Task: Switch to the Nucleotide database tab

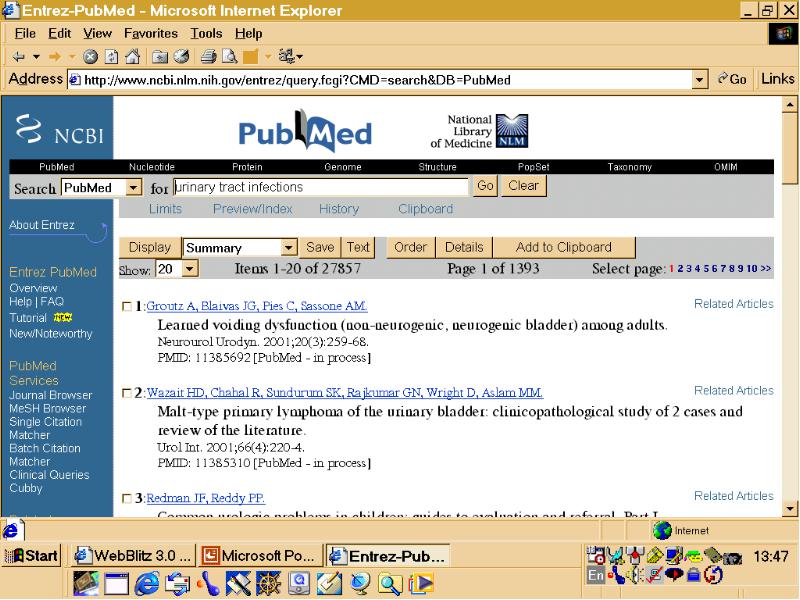Action: point(152,167)
